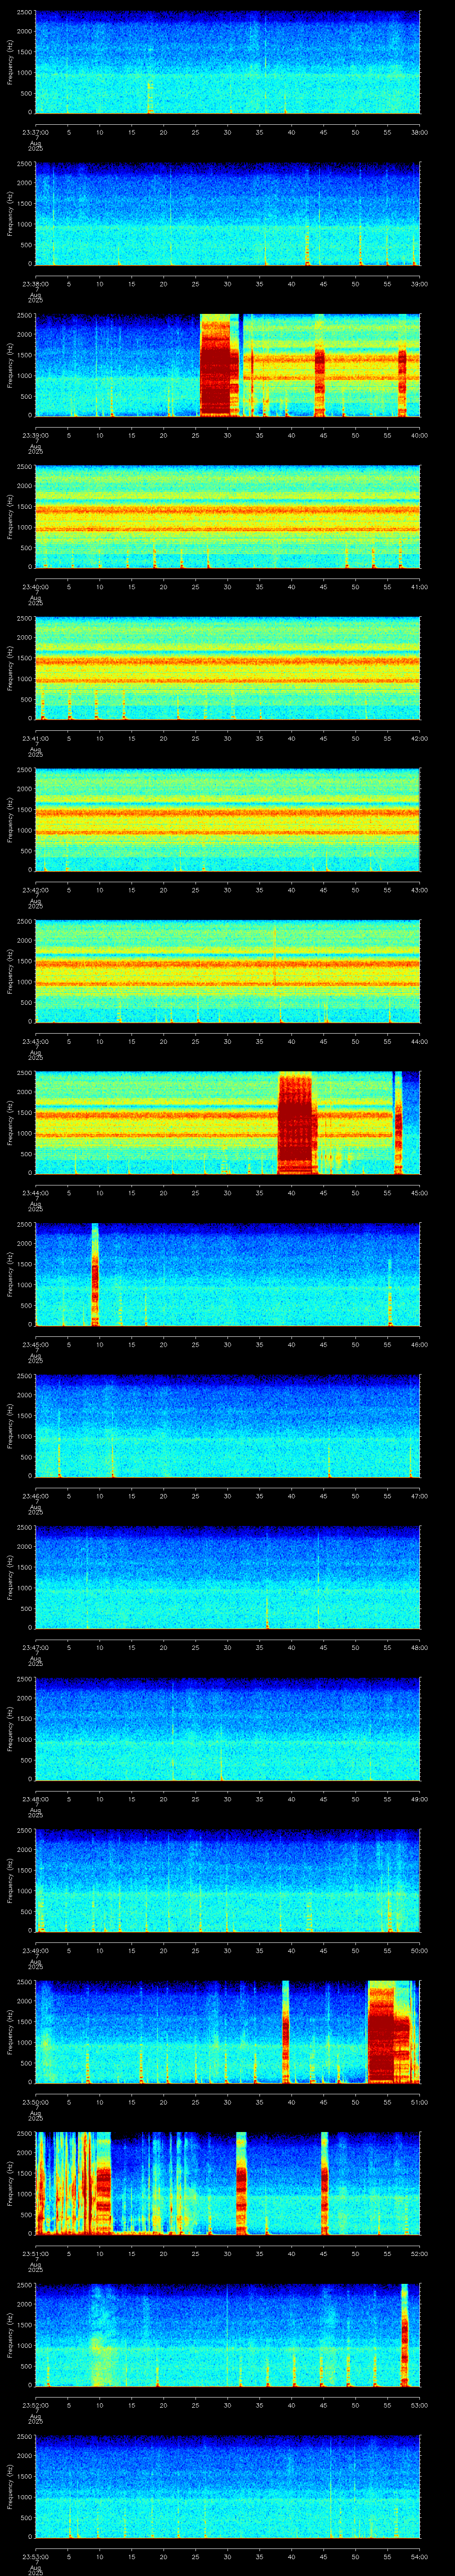Image resolution: width=455 pixels, height=2576 pixels.
Task: Open the spectrogram panel starting at 23:37:00
Action: (x=227, y=62)
